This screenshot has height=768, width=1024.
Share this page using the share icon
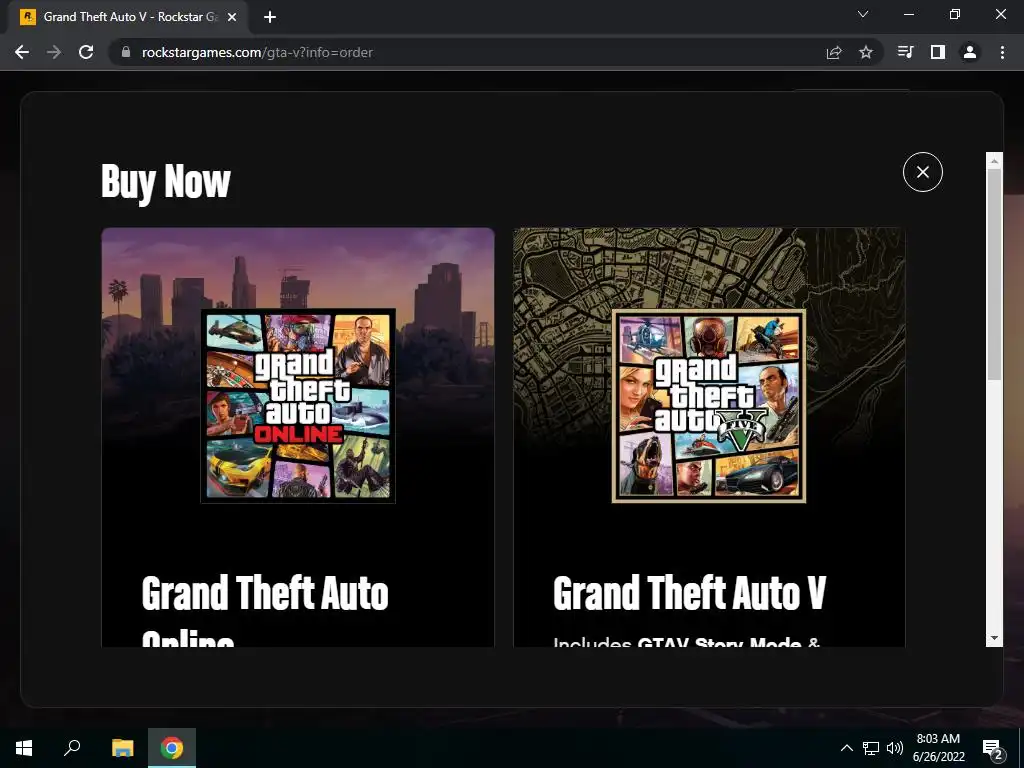pos(834,52)
